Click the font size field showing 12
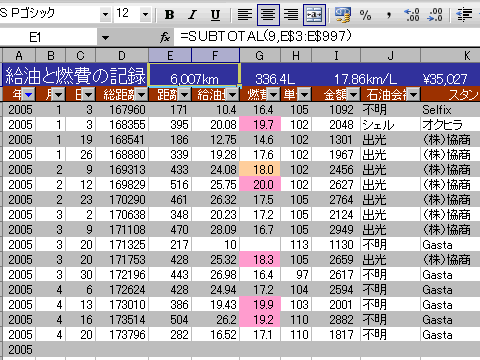480x360 pixels. click(x=127, y=14)
